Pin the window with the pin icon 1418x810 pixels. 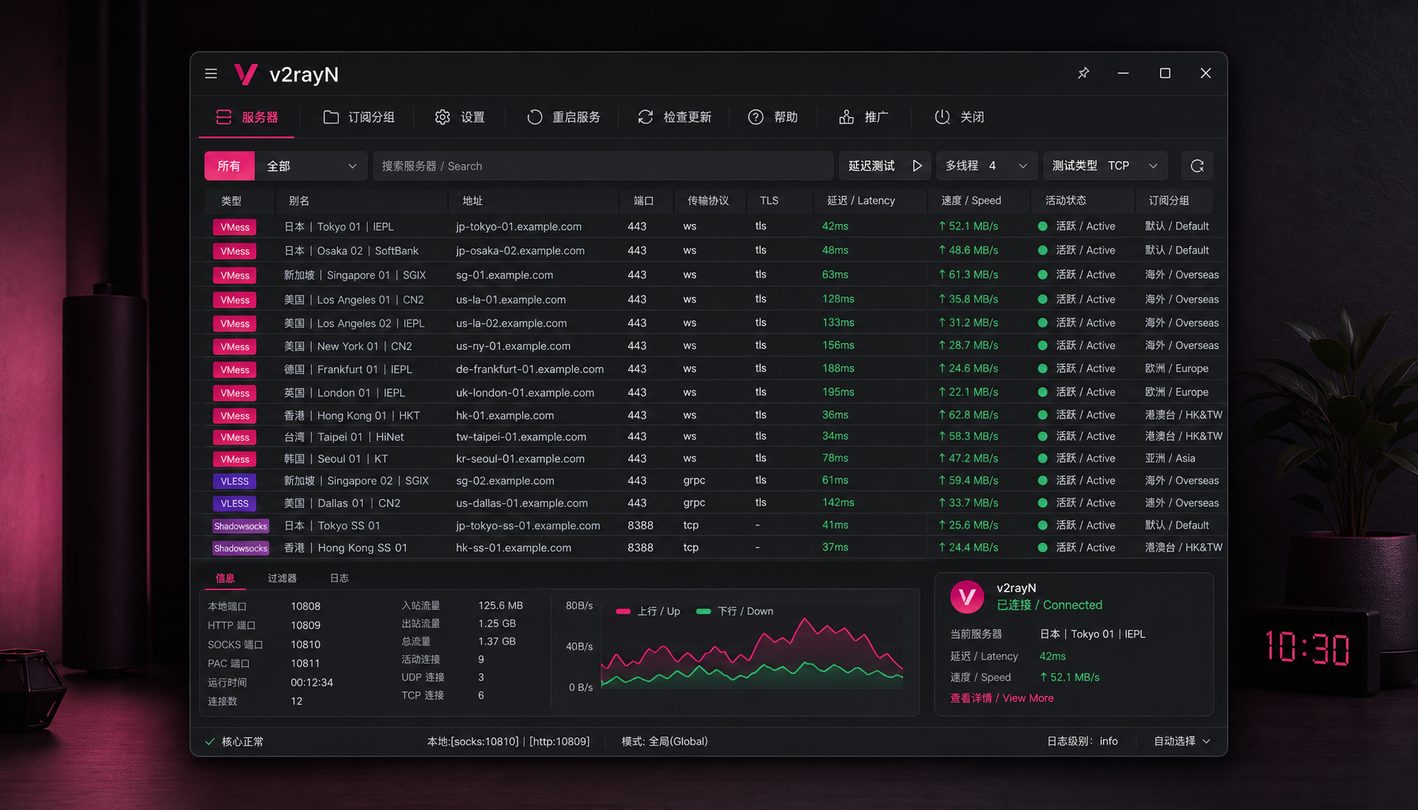click(x=1083, y=73)
